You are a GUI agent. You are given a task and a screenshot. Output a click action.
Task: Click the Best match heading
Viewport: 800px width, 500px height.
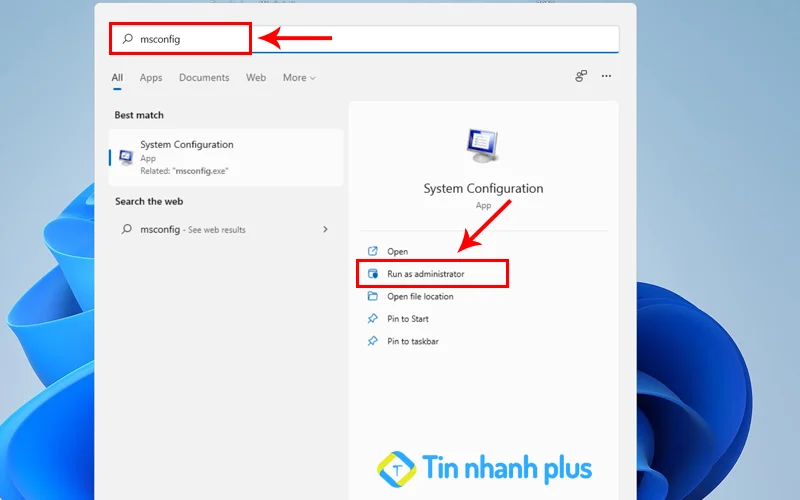pyautogui.click(x=139, y=115)
